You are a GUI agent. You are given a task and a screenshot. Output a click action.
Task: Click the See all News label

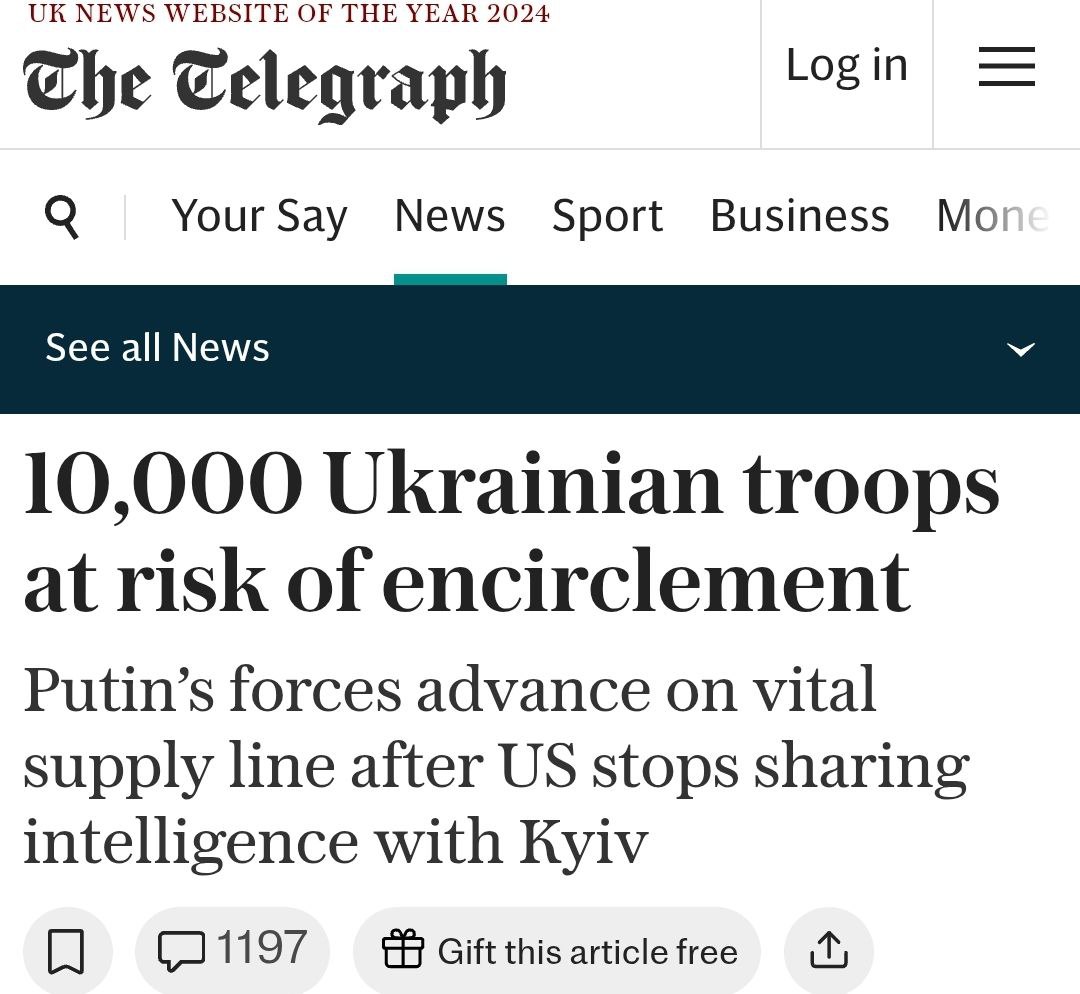(158, 348)
